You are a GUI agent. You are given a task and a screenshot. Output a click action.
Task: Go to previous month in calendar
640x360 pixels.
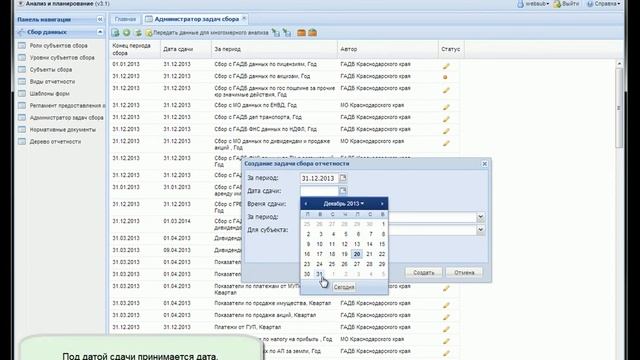[306, 204]
